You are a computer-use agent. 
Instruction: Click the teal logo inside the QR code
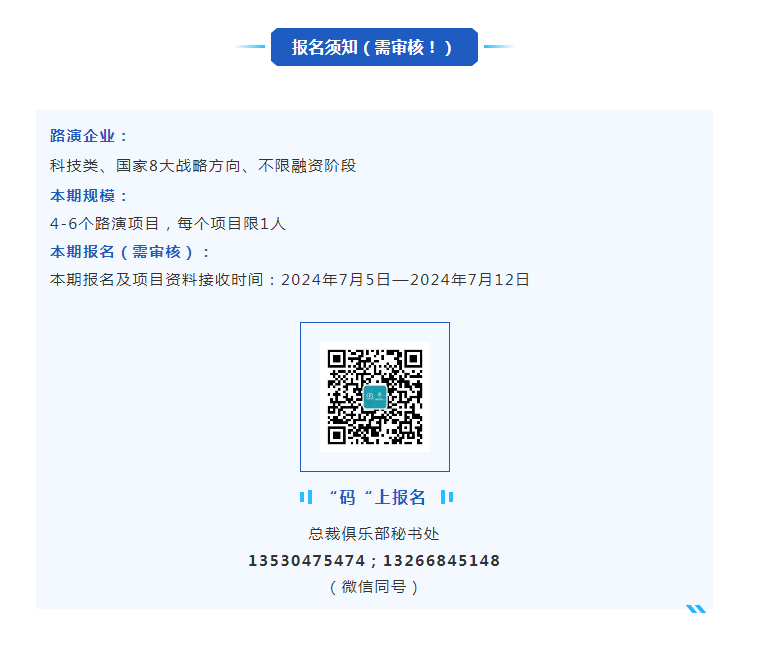click(x=375, y=396)
